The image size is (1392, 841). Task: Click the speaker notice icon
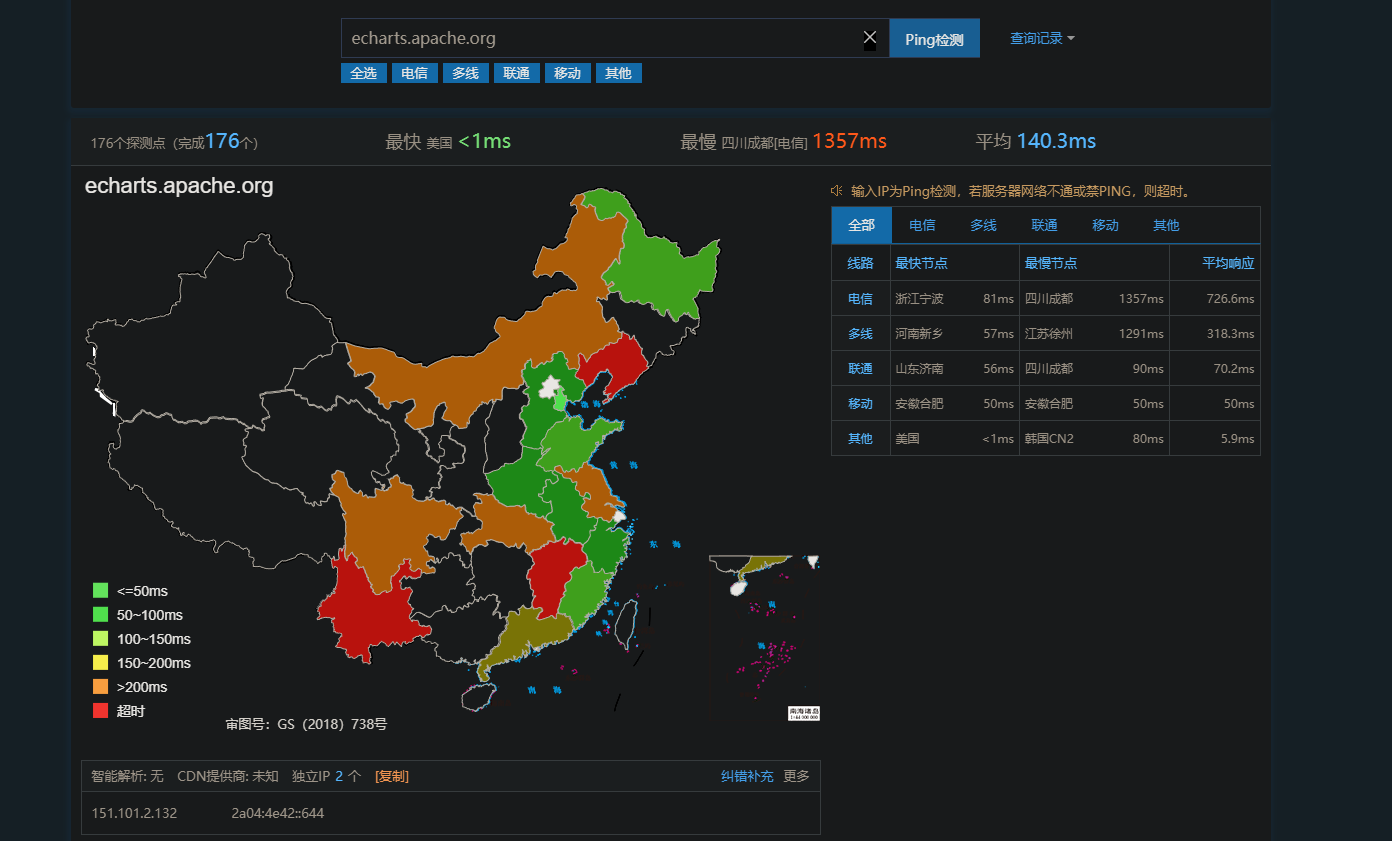837,190
